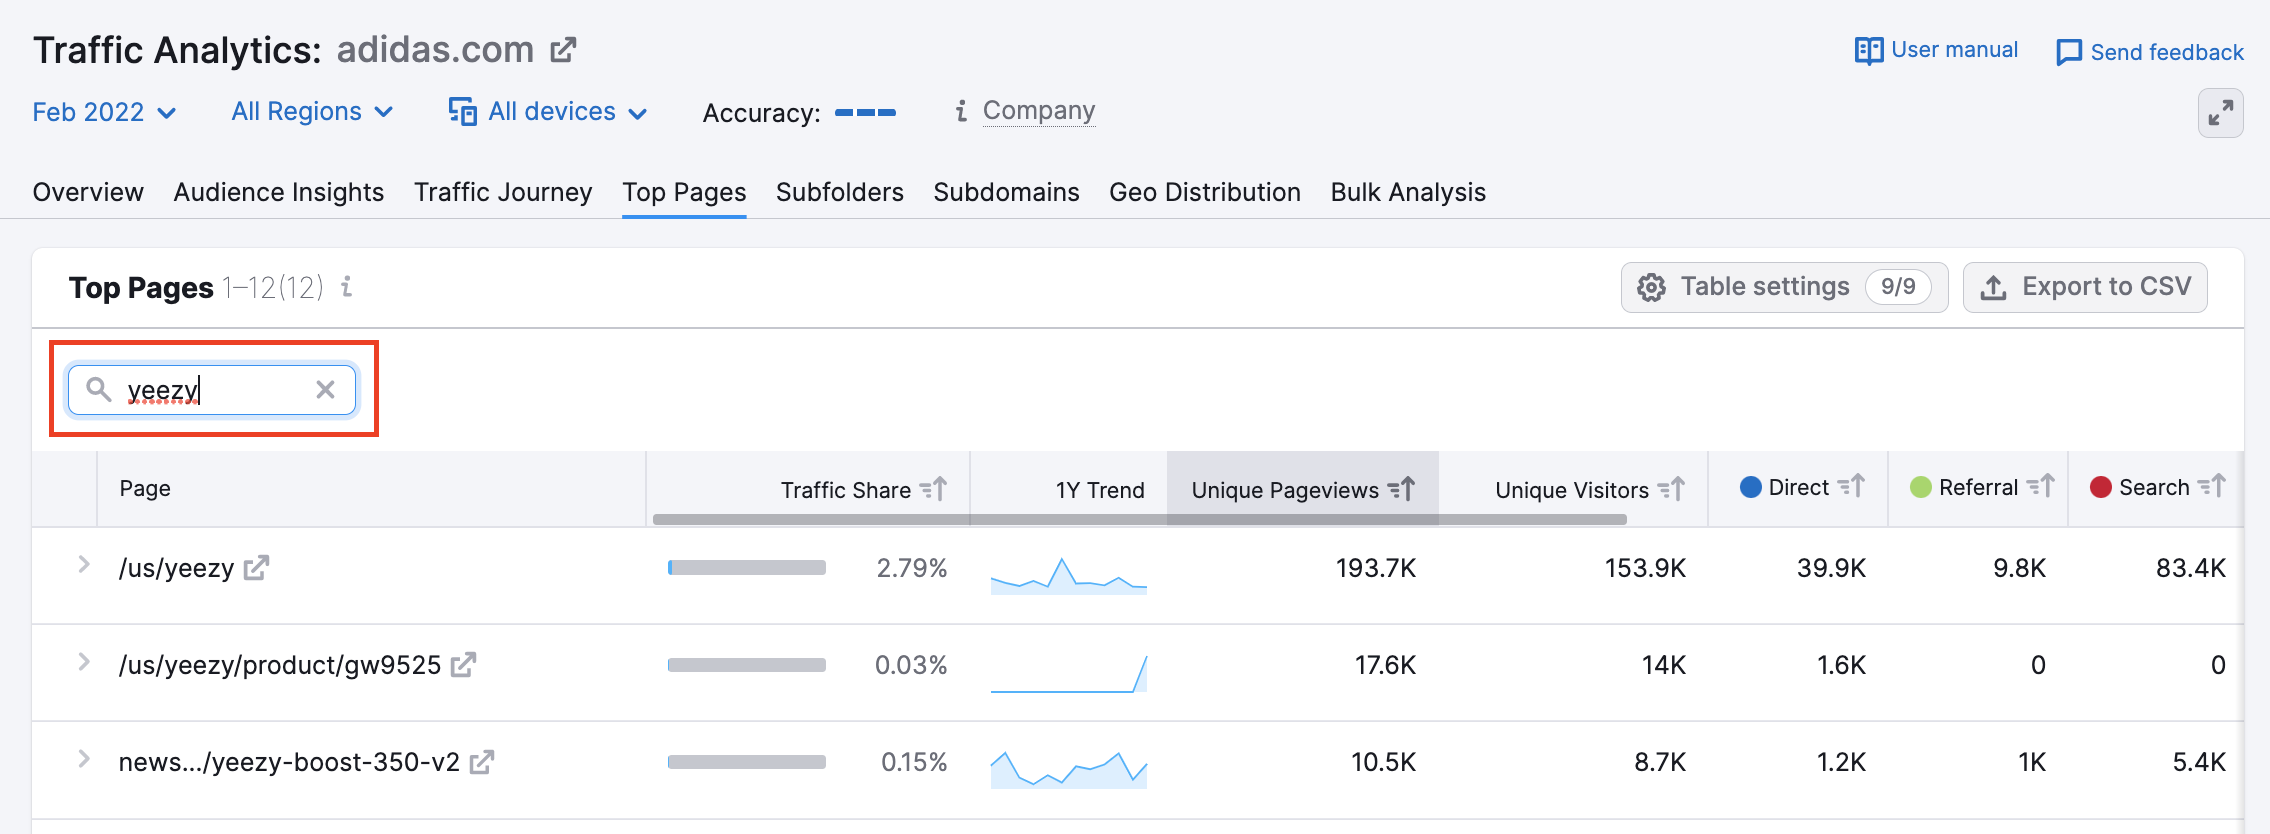Screen dimensions: 2270x834
Task: Click the Export upload icon
Action: (x=1993, y=288)
